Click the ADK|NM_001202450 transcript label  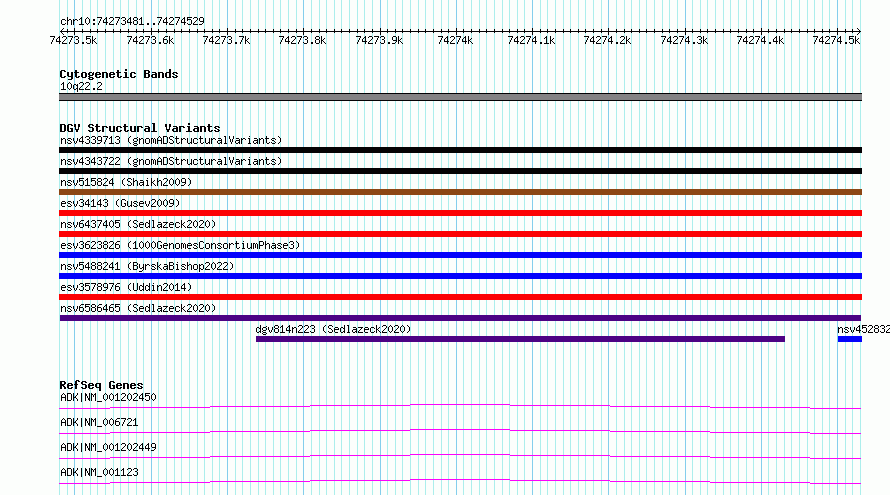[108, 397]
